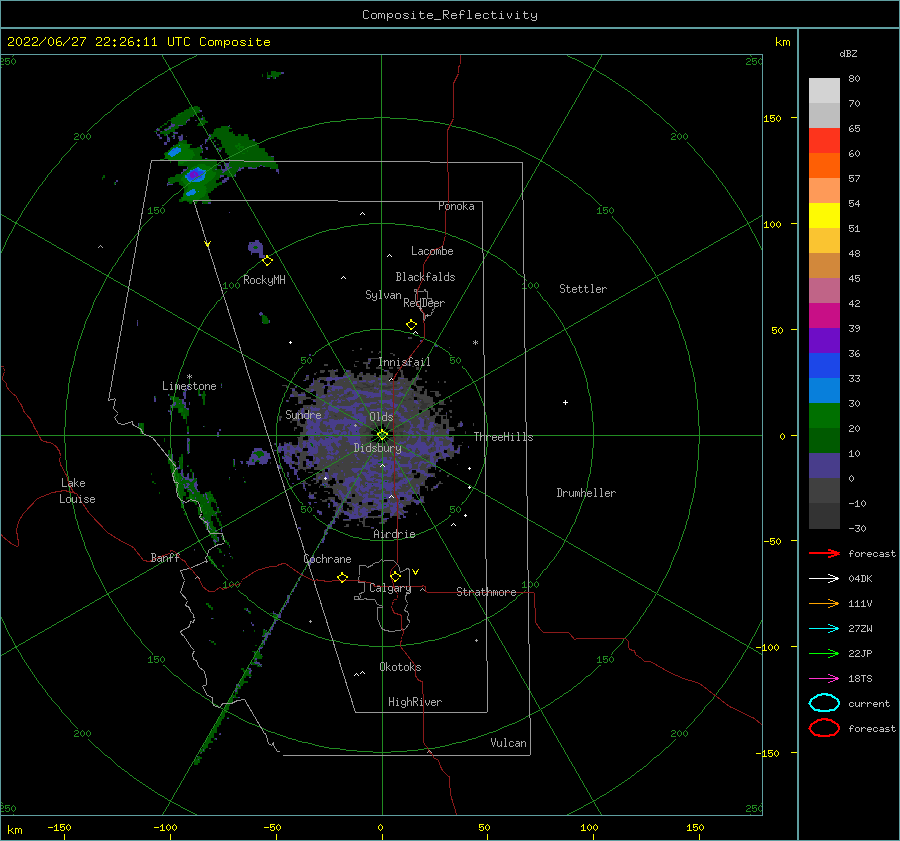Click the yellow diamond marker near RockyMH

[267, 261]
